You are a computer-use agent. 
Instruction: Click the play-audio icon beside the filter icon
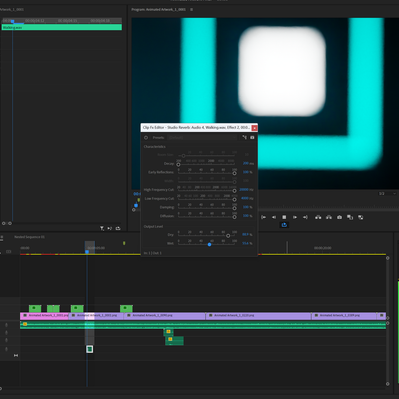(110, 228)
